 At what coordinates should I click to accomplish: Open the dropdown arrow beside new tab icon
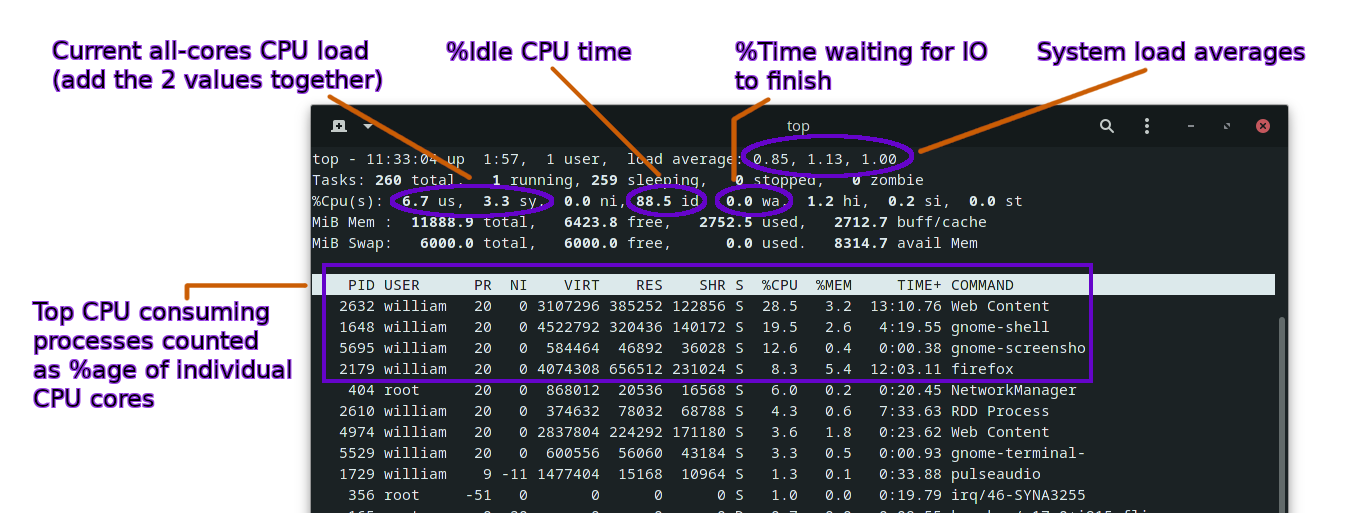point(368,126)
